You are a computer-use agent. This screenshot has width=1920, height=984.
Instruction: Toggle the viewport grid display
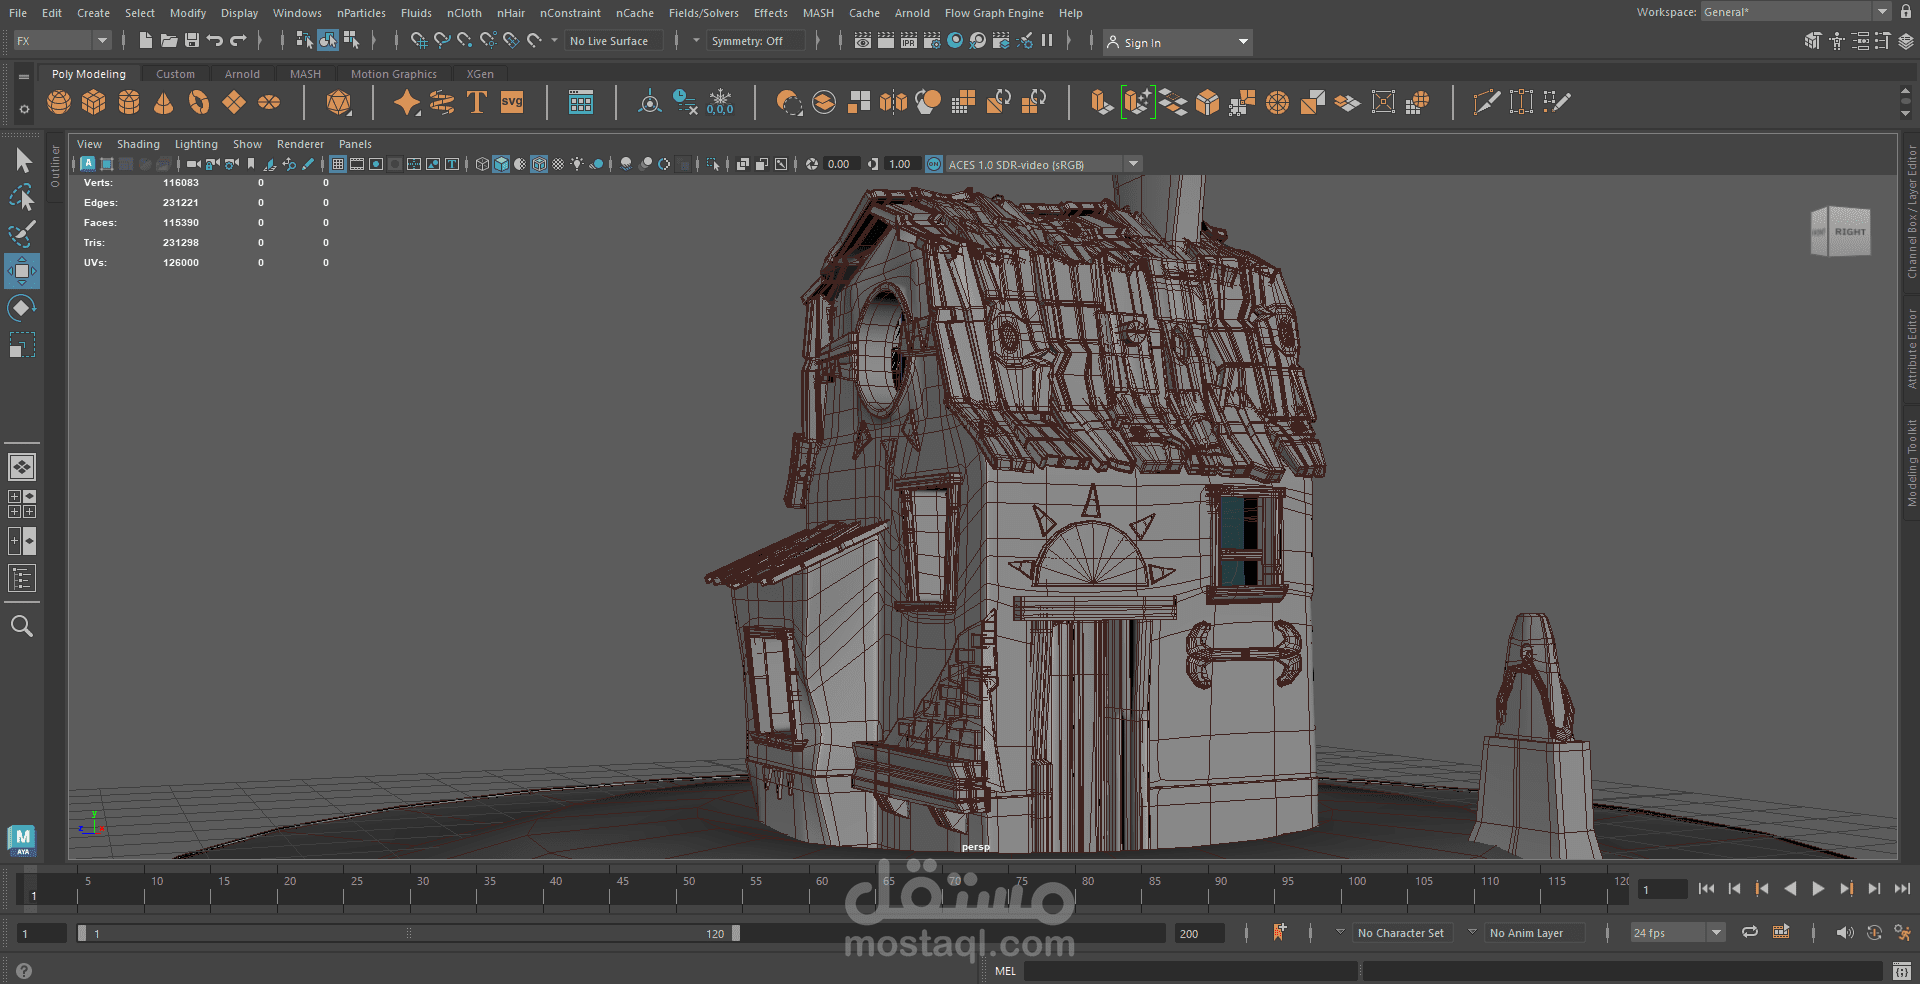(x=338, y=164)
